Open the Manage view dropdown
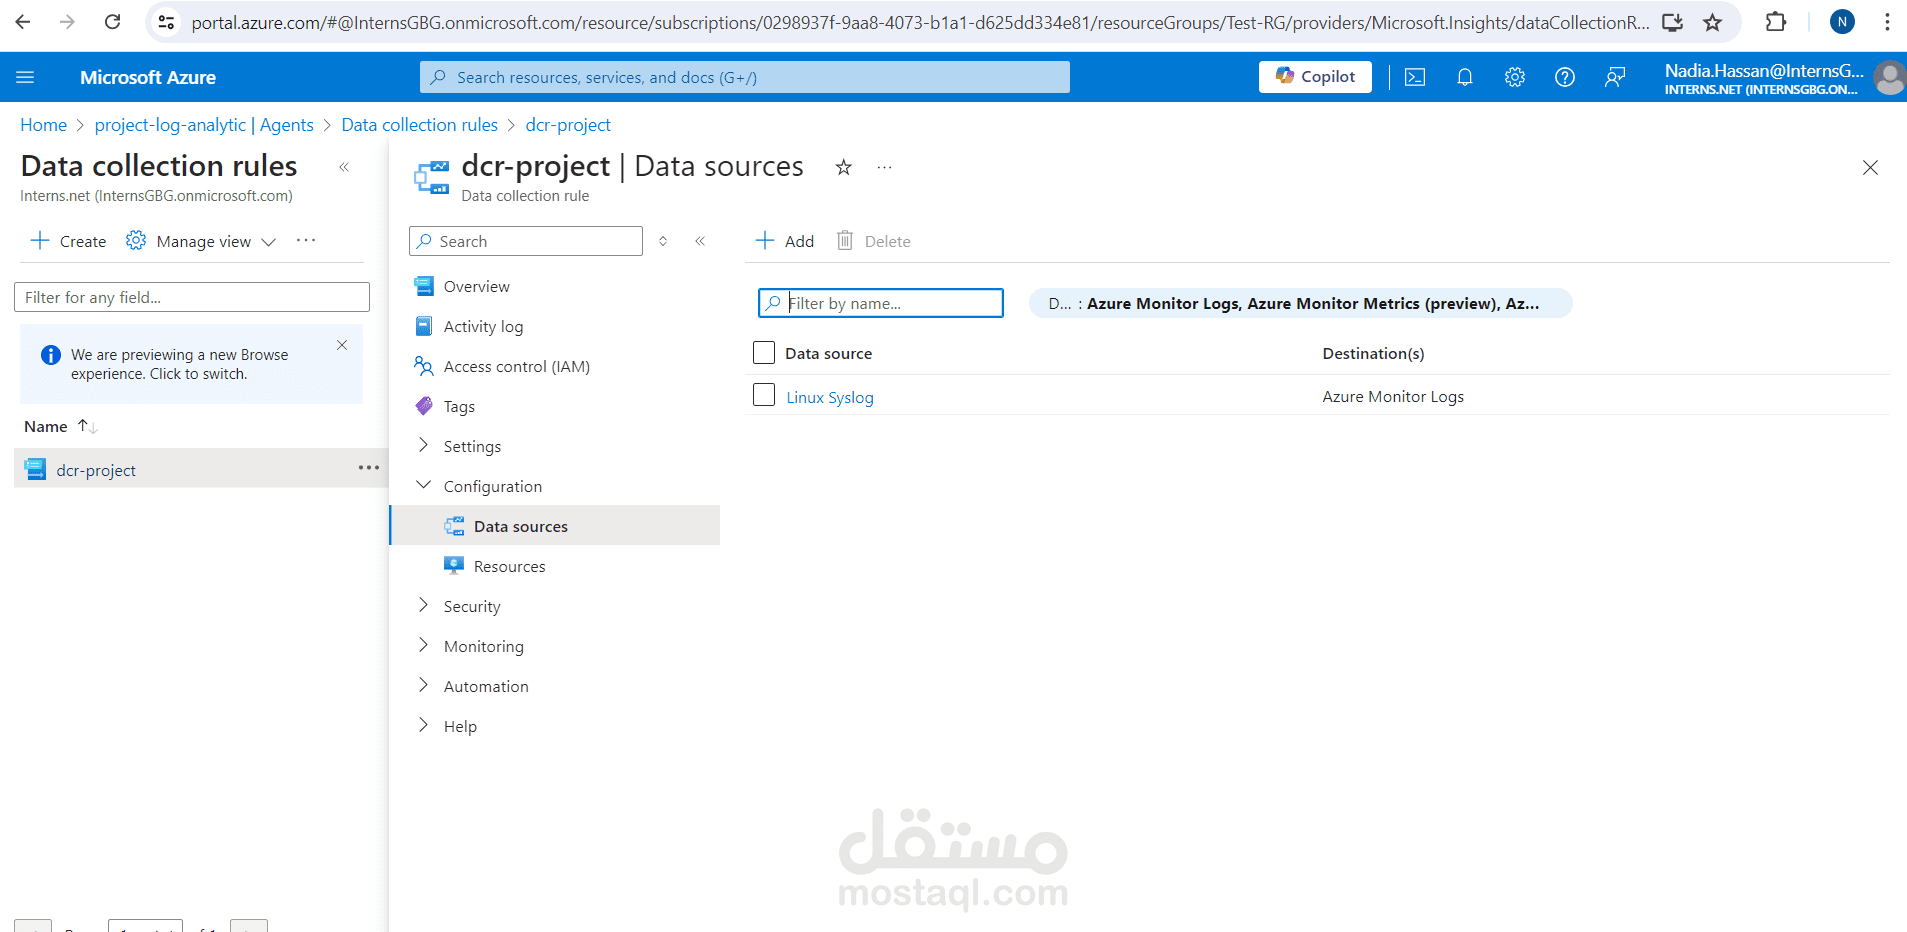The image size is (1907, 932). 201,241
